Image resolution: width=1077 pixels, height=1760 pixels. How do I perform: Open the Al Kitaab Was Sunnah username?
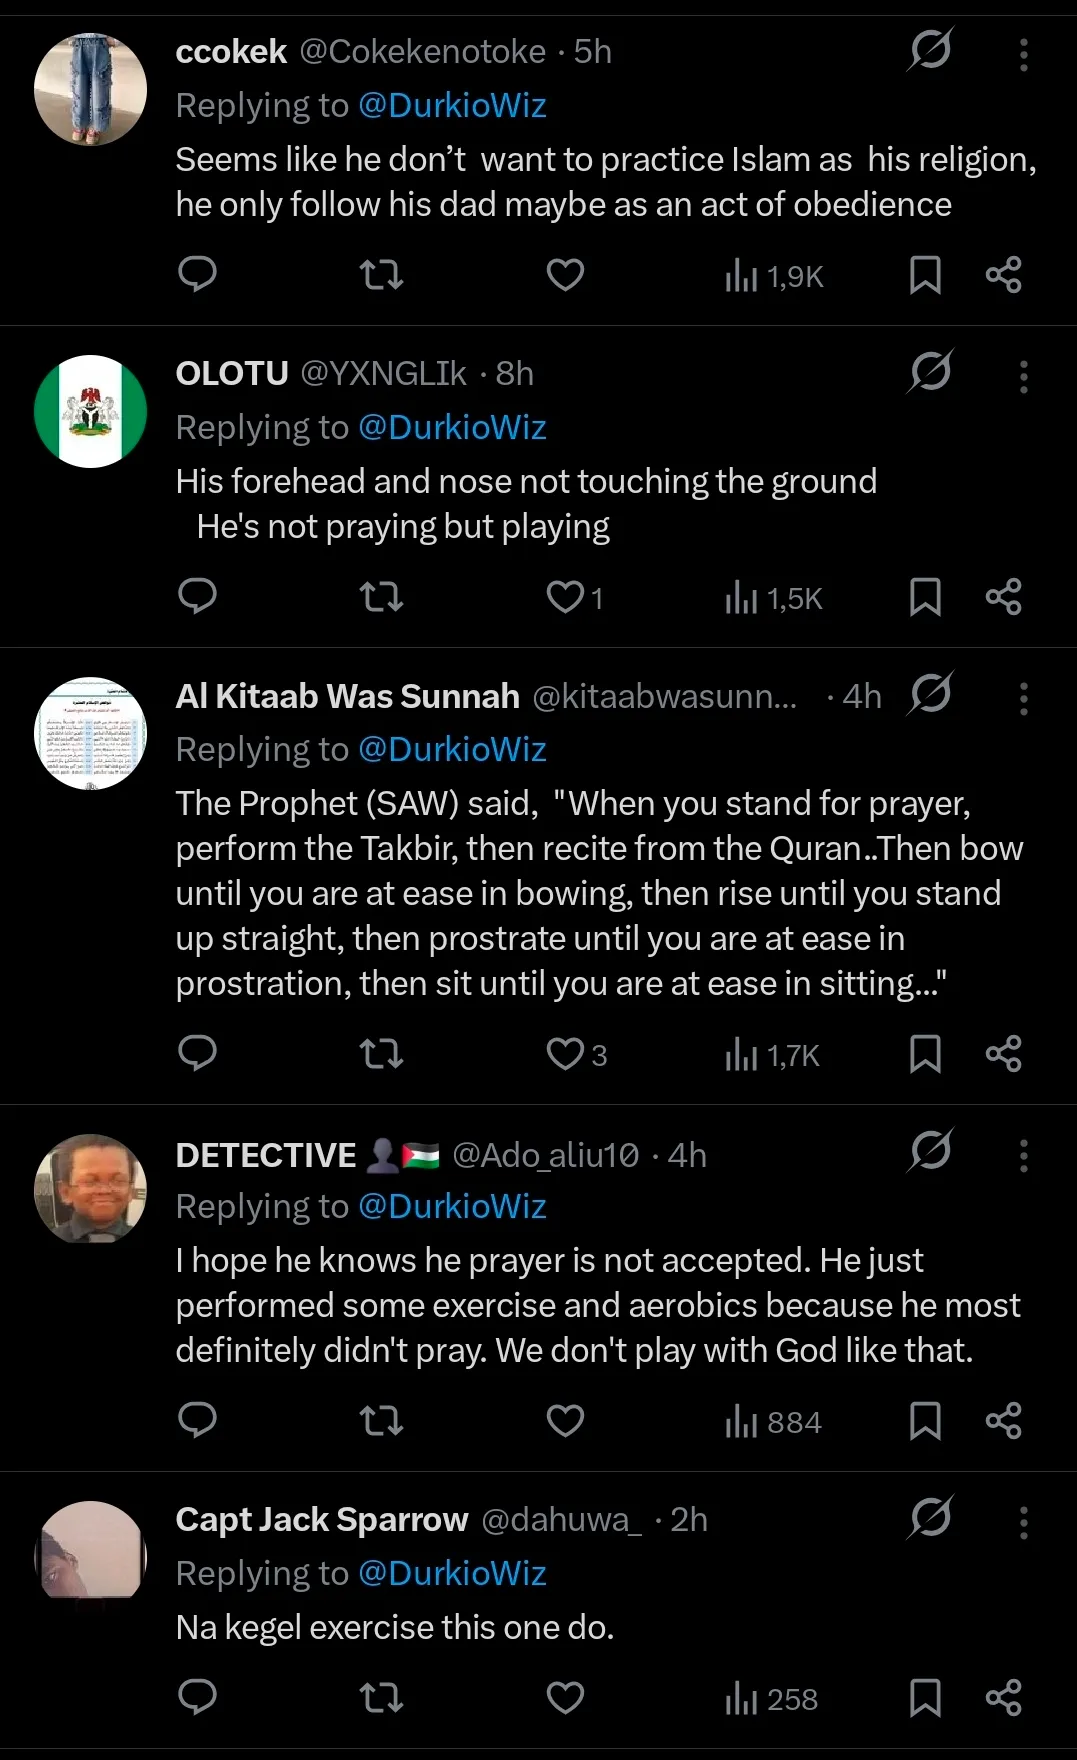[x=347, y=696]
